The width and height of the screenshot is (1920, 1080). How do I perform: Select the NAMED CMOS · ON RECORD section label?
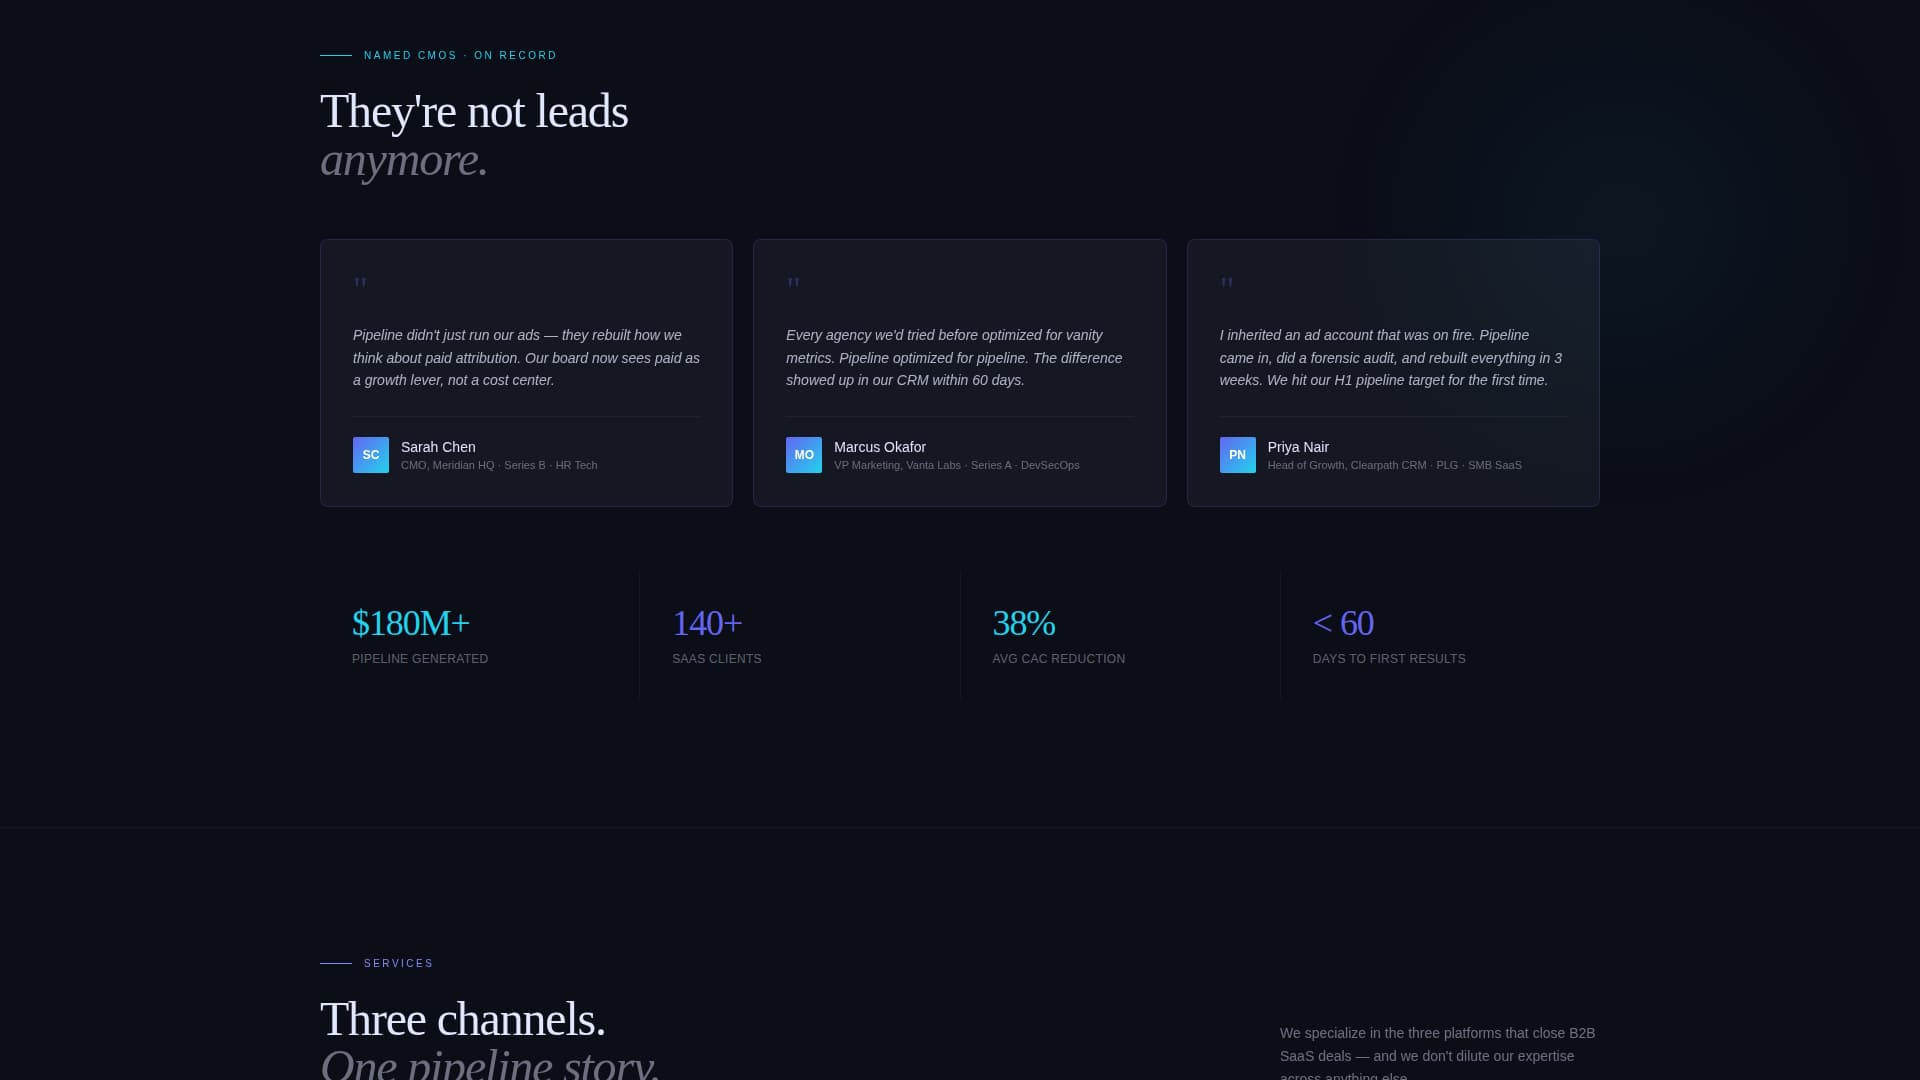(460, 55)
